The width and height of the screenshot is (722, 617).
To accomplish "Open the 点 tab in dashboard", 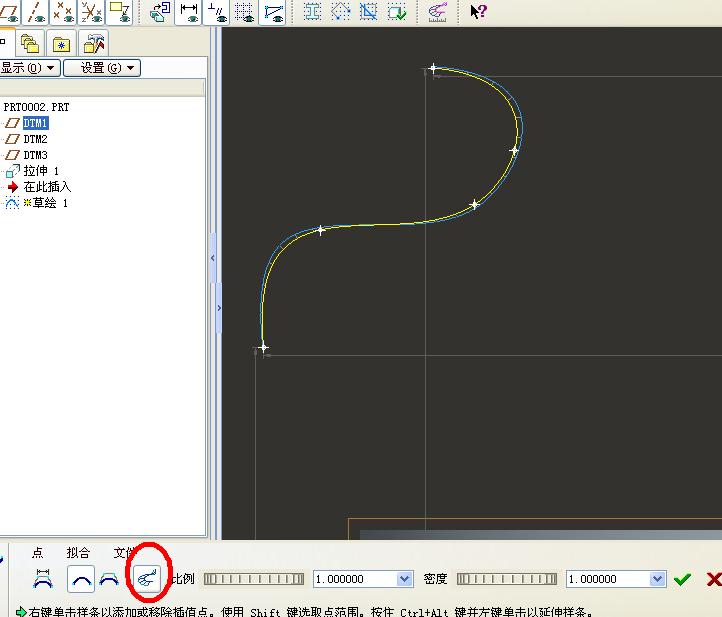I will point(38,553).
